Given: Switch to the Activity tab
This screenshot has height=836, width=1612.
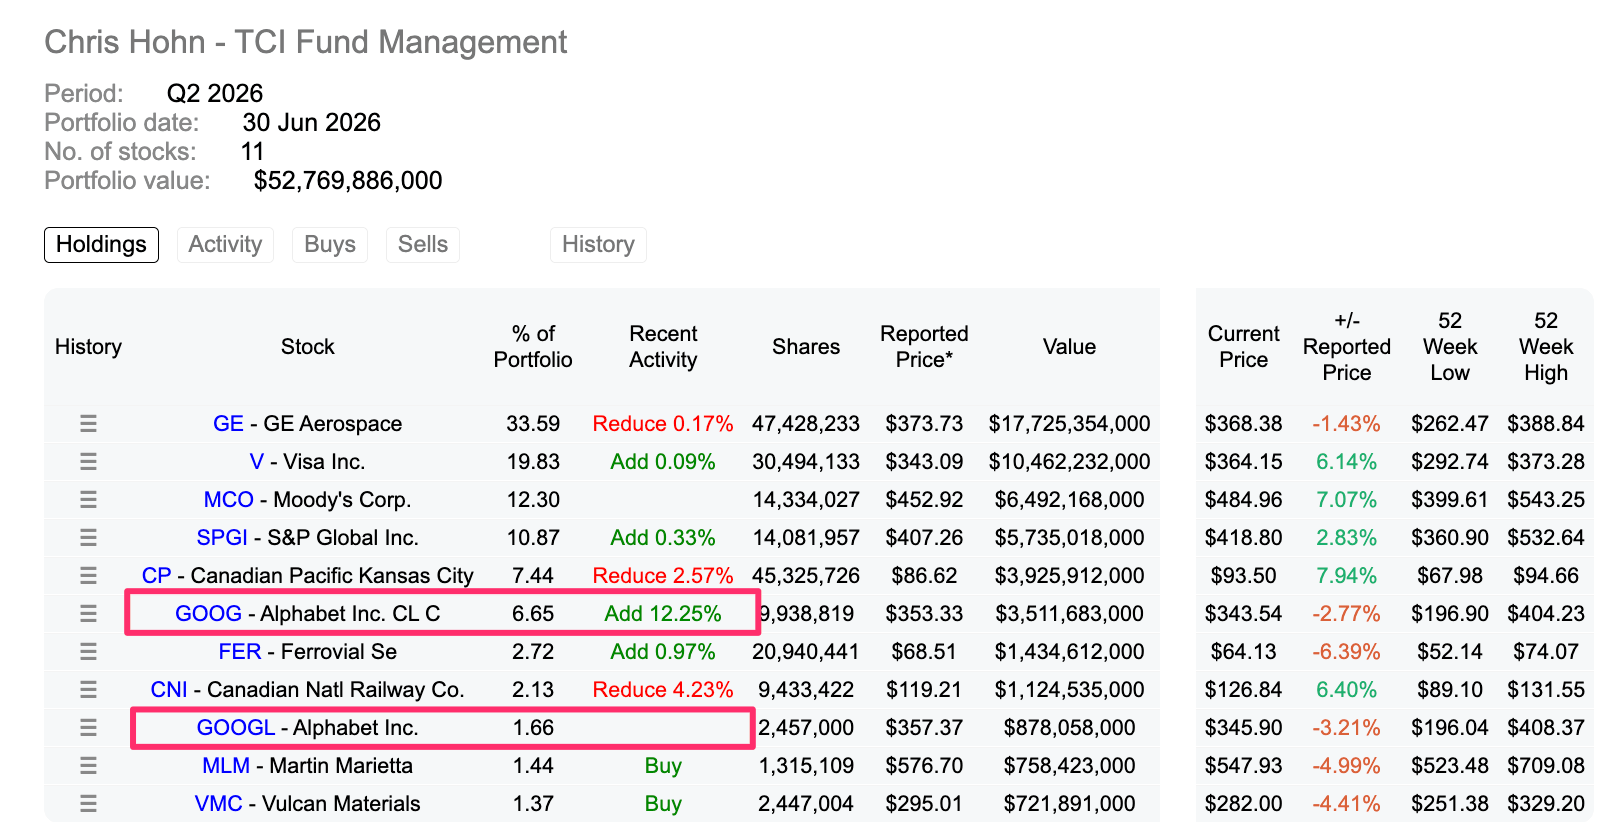Looking at the screenshot, I should point(225,245).
